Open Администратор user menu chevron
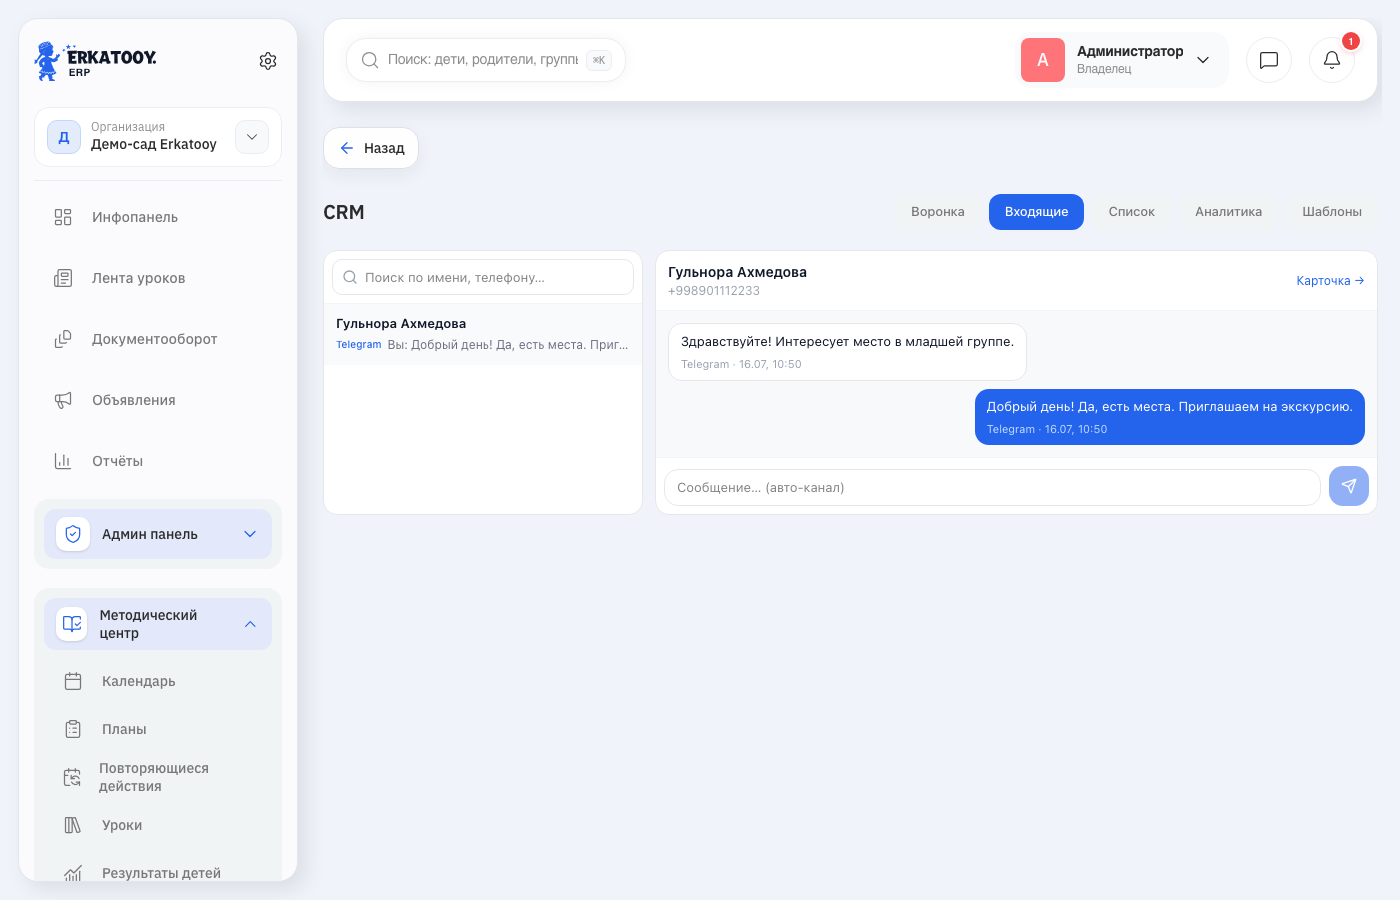The width and height of the screenshot is (1400, 900). pyautogui.click(x=1203, y=60)
